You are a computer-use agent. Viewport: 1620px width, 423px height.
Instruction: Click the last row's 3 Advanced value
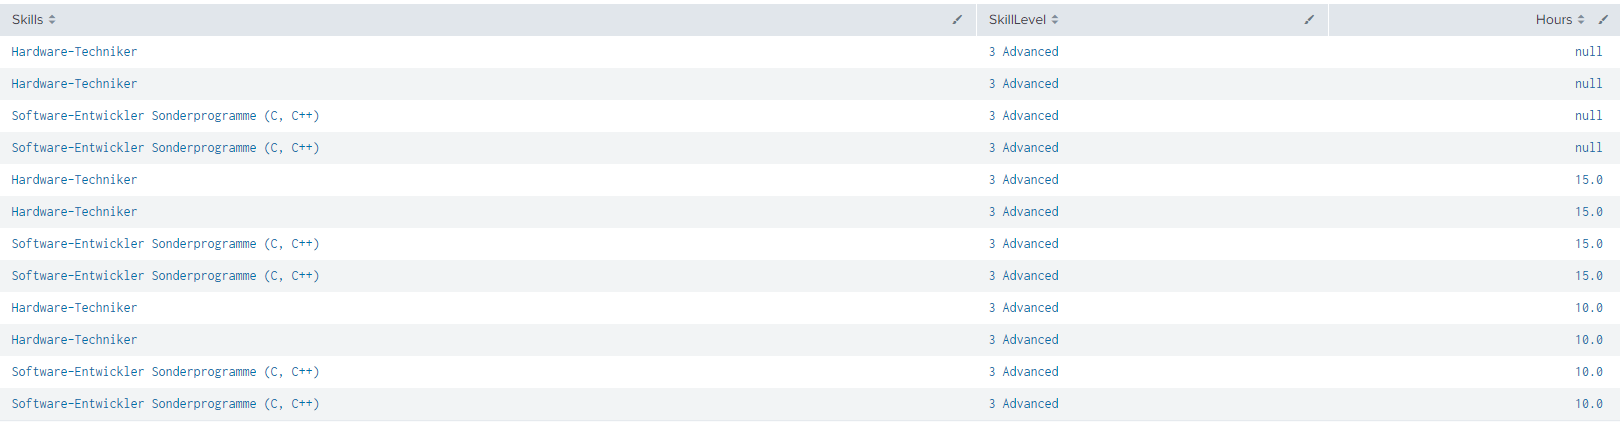tap(1023, 404)
